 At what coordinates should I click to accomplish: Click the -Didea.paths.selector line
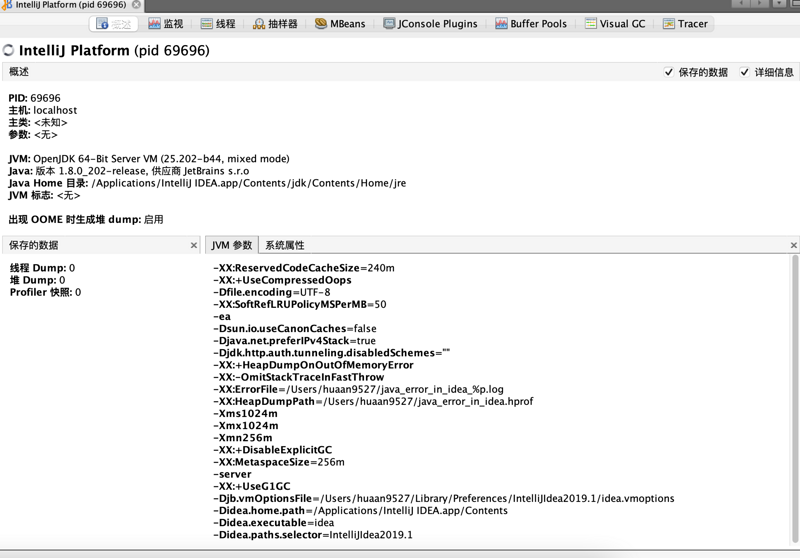click(x=313, y=535)
